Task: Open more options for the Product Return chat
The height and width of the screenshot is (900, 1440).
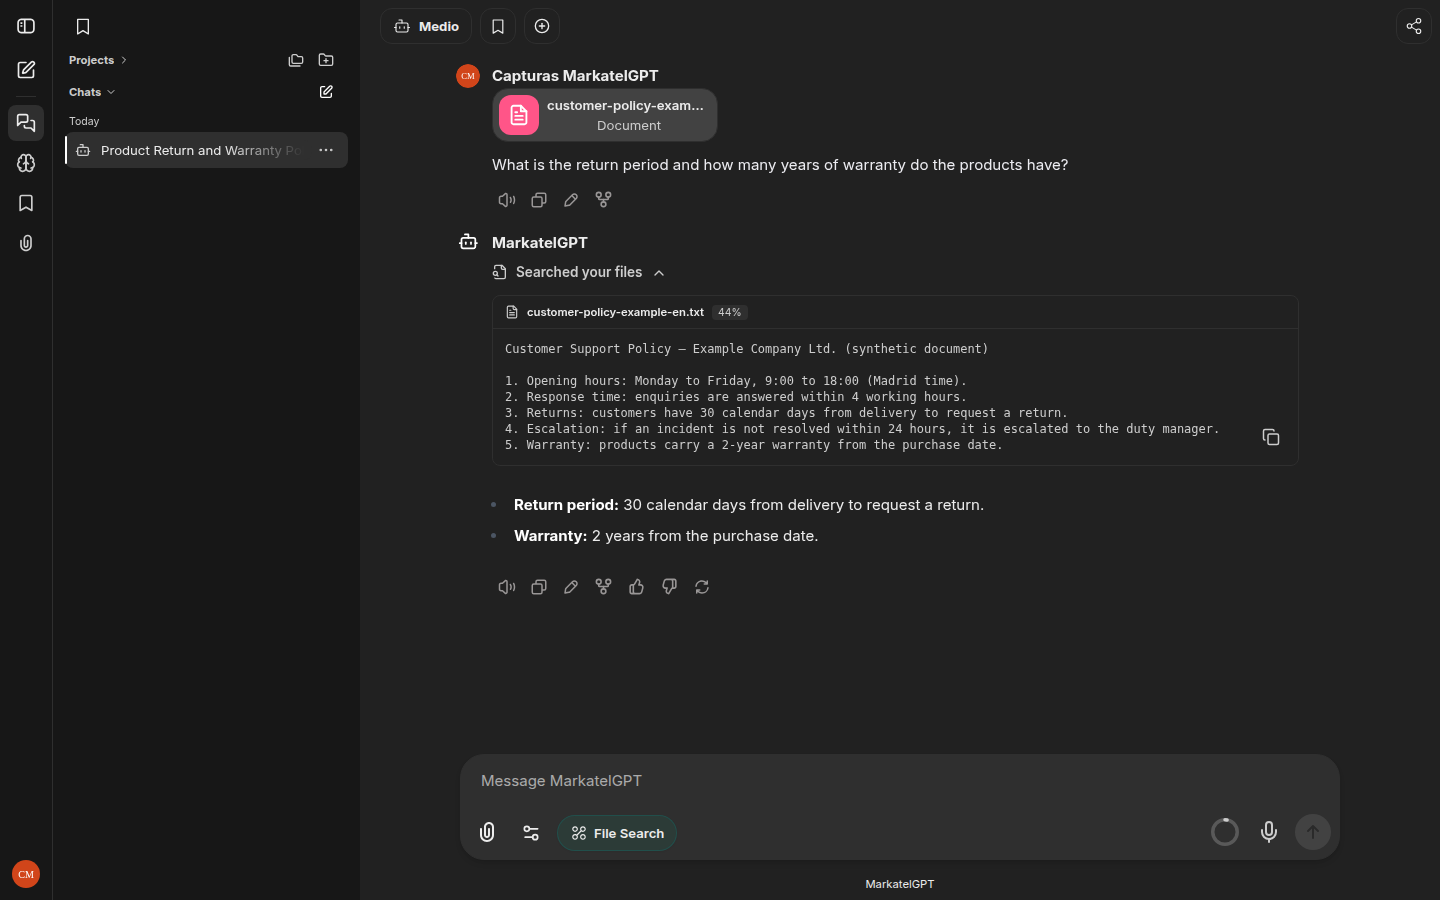Action: (326, 150)
